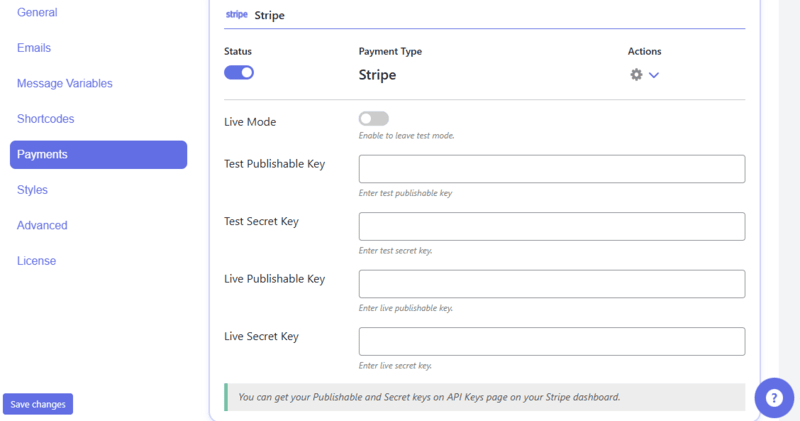Open the General settings tab
This screenshot has height=421, width=800.
tap(37, 12)
